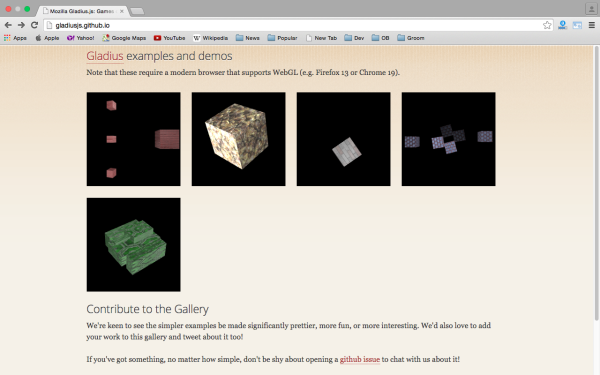600x375 pixels.
Task: Close the Mozilla Gladius.js tab
Action: [x=122, y=11]
